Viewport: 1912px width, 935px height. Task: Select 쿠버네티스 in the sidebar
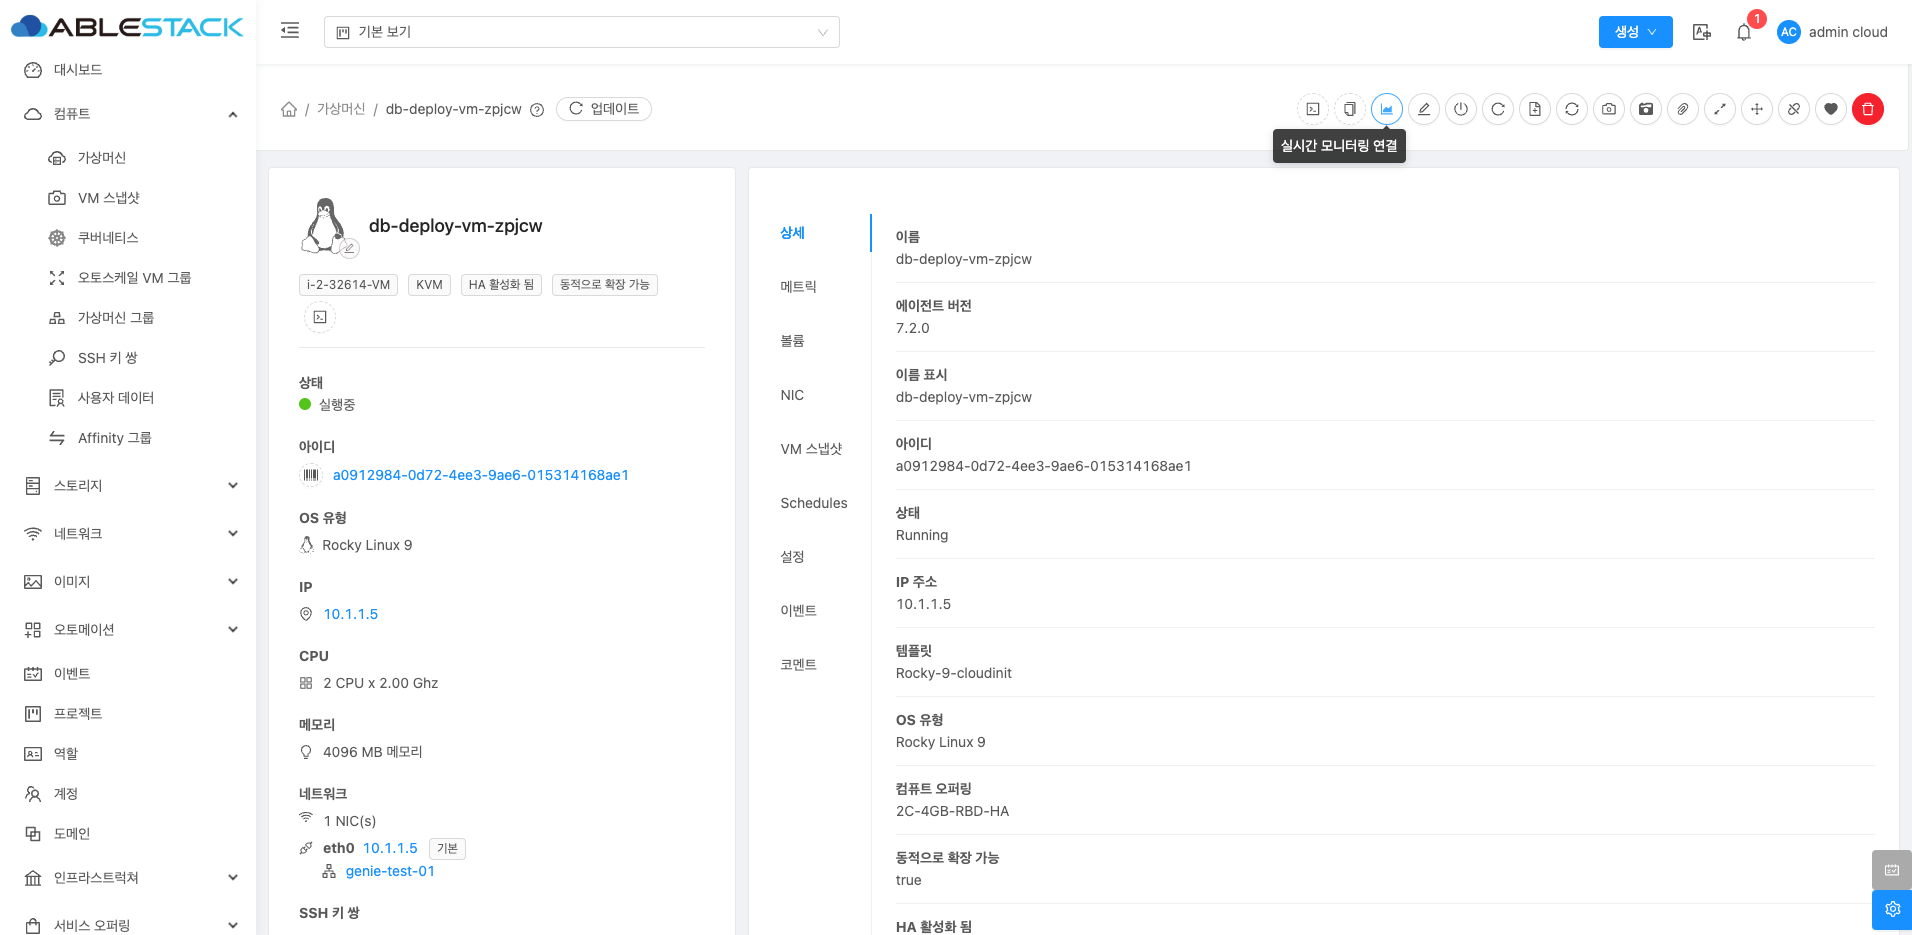click(108, 238)
